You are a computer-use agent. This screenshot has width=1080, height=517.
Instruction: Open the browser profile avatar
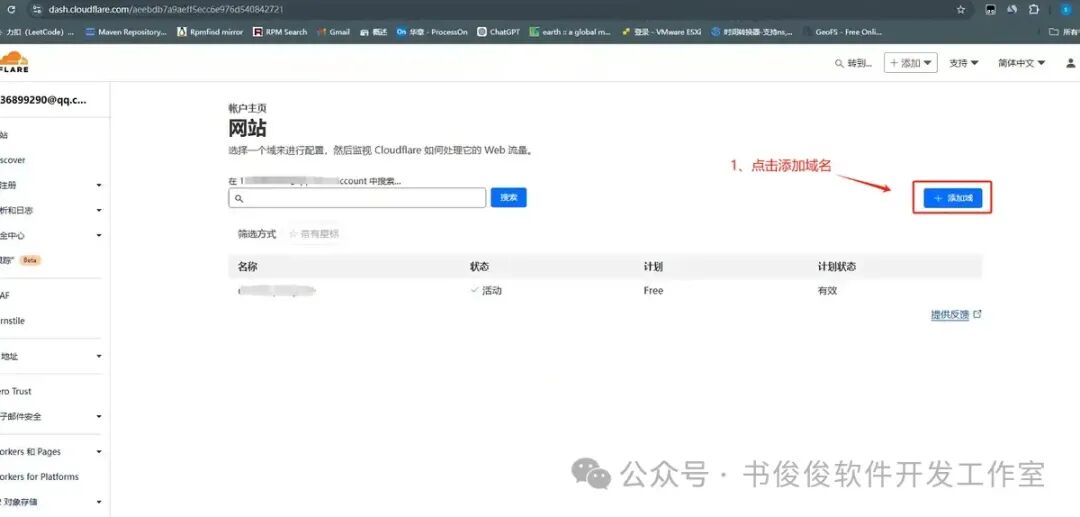point(1066,10)
